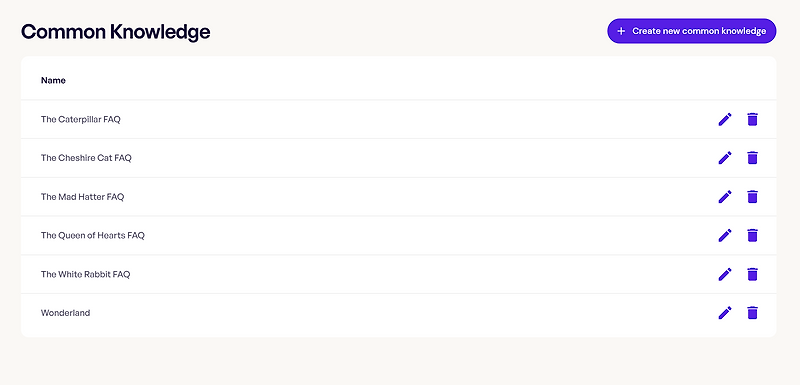Open The Caterpillar FAQ row
The width and height of the screenshot is (800, 385).
[x=398, y=119]
